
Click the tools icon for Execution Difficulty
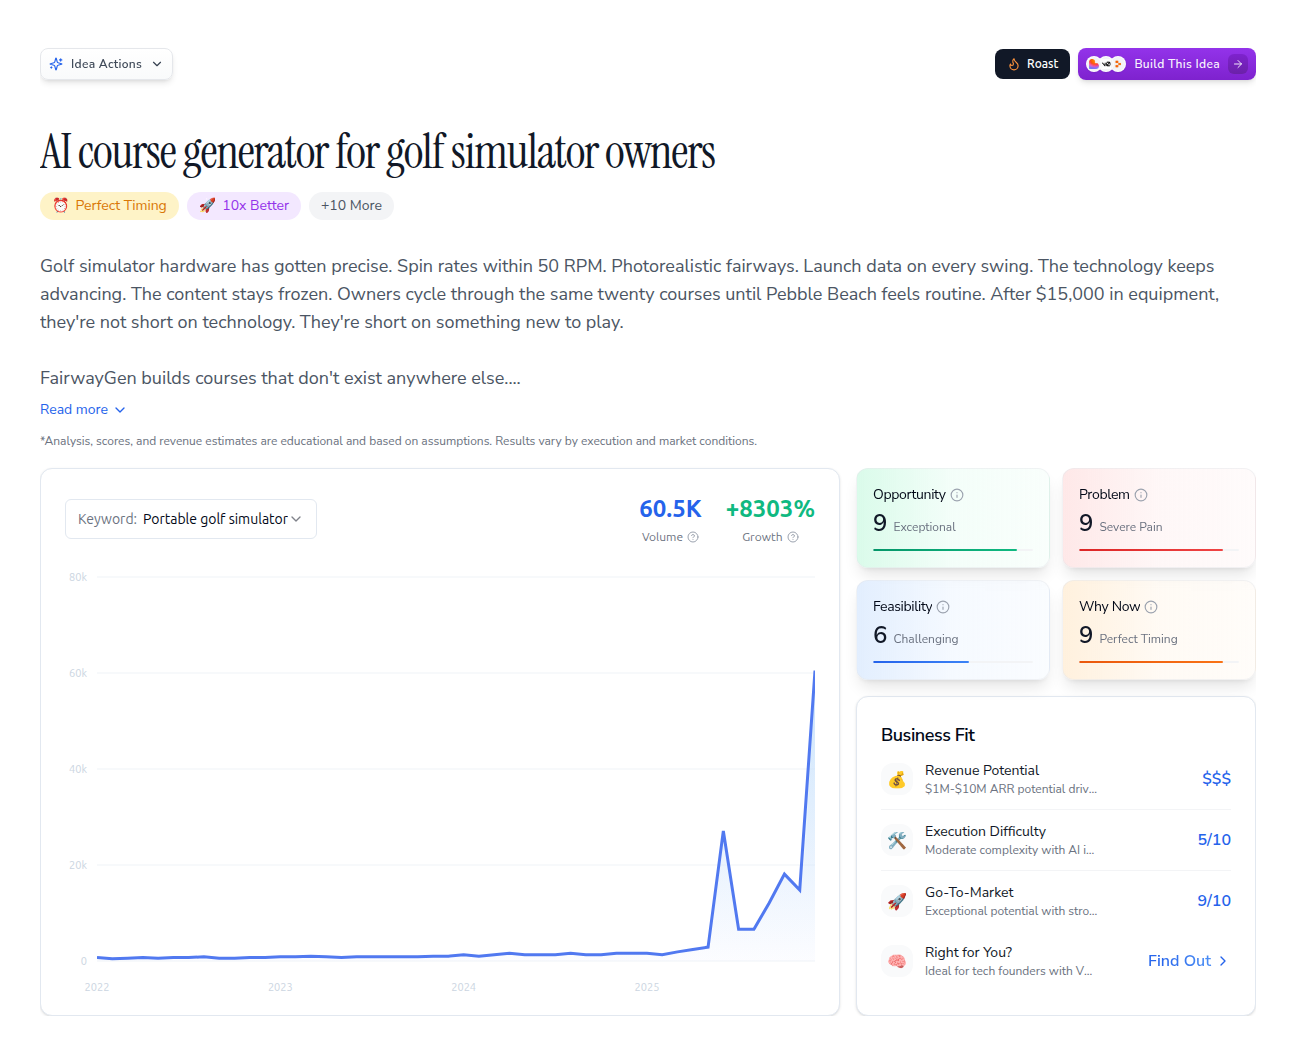(x=897, y=841)
